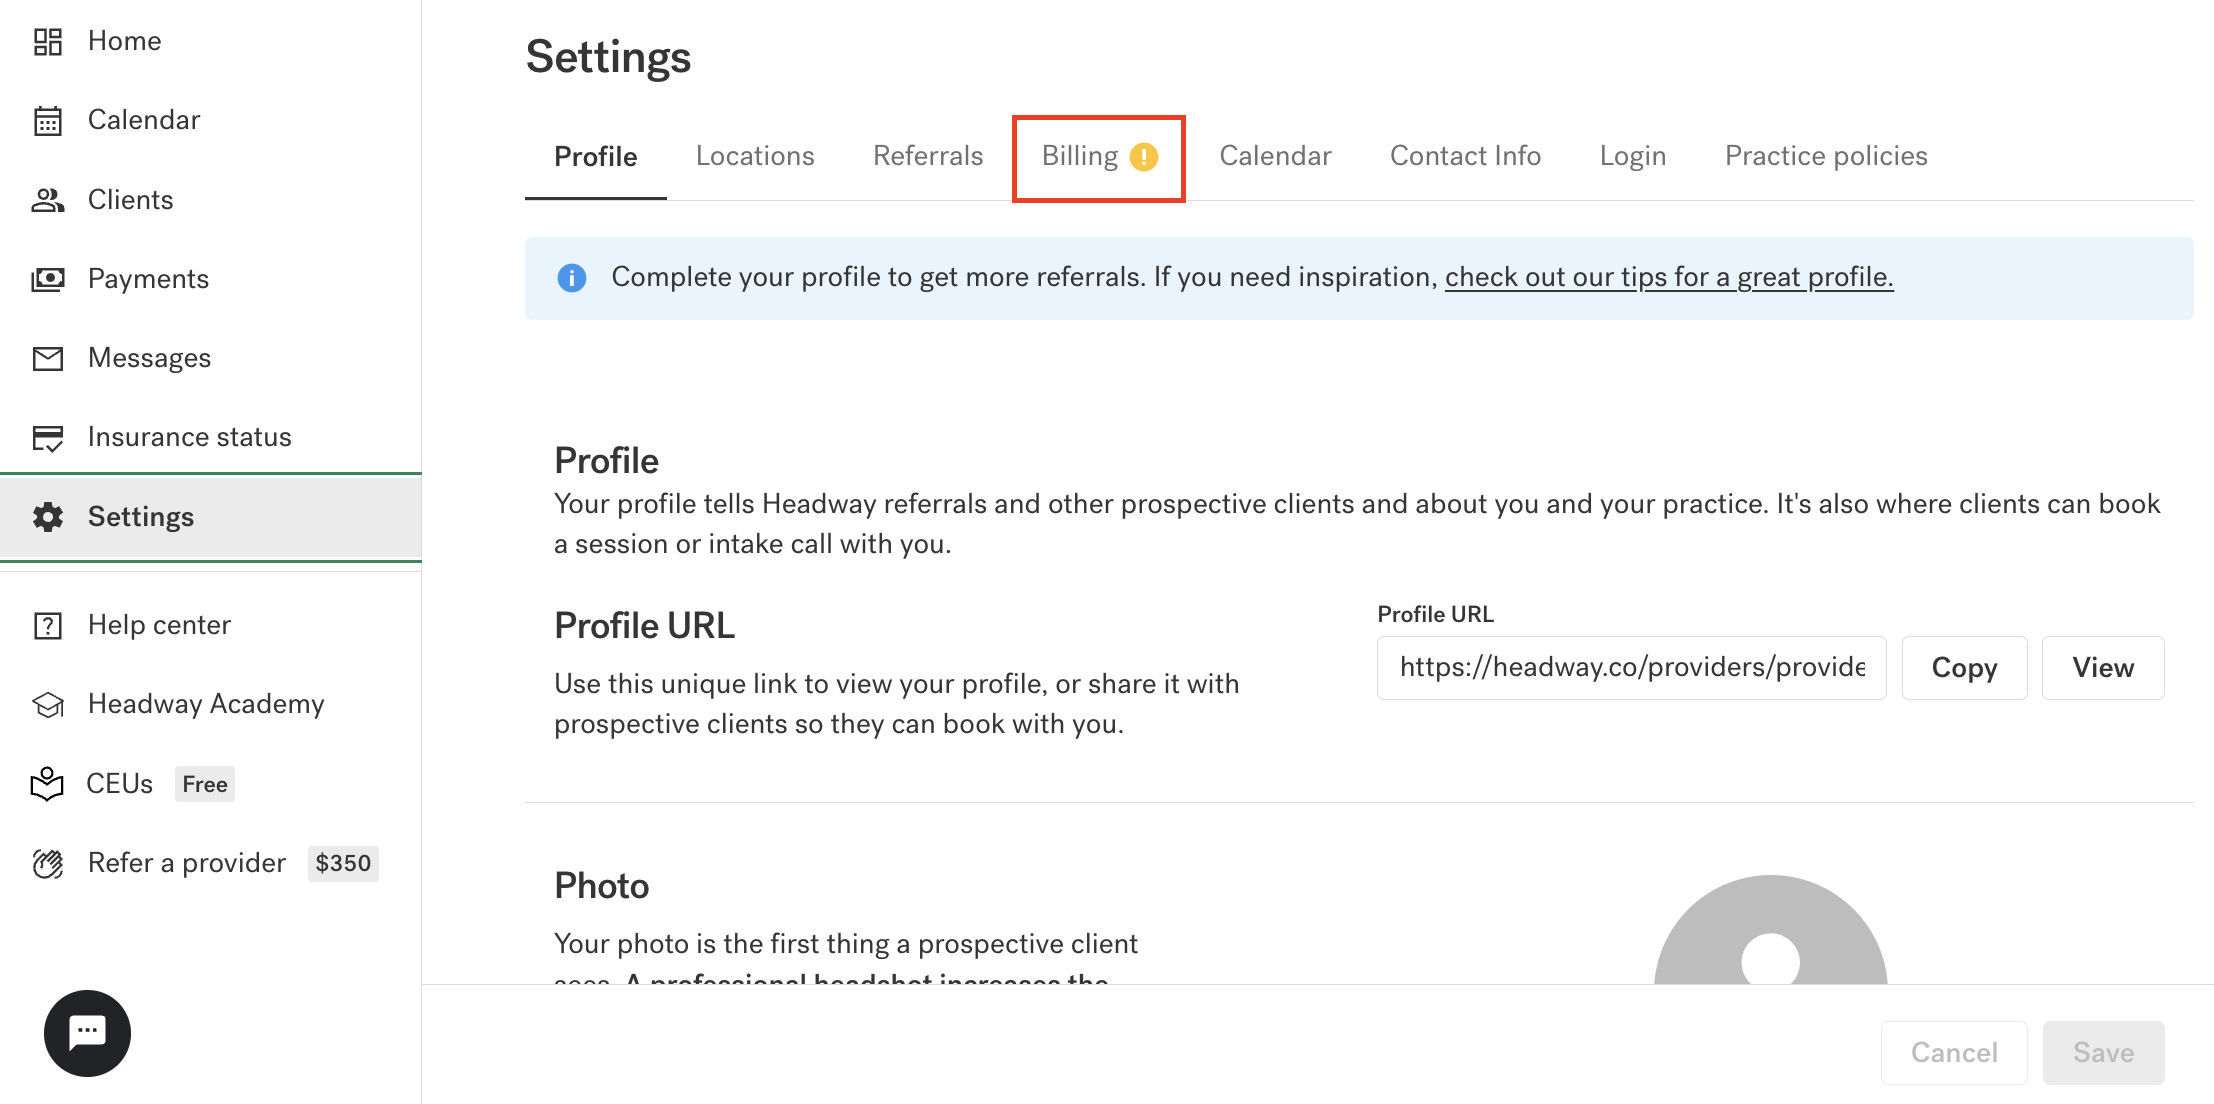2214x1104 pixels.
Task: Open the Home section from the sidebar
Action: (124, 40)
